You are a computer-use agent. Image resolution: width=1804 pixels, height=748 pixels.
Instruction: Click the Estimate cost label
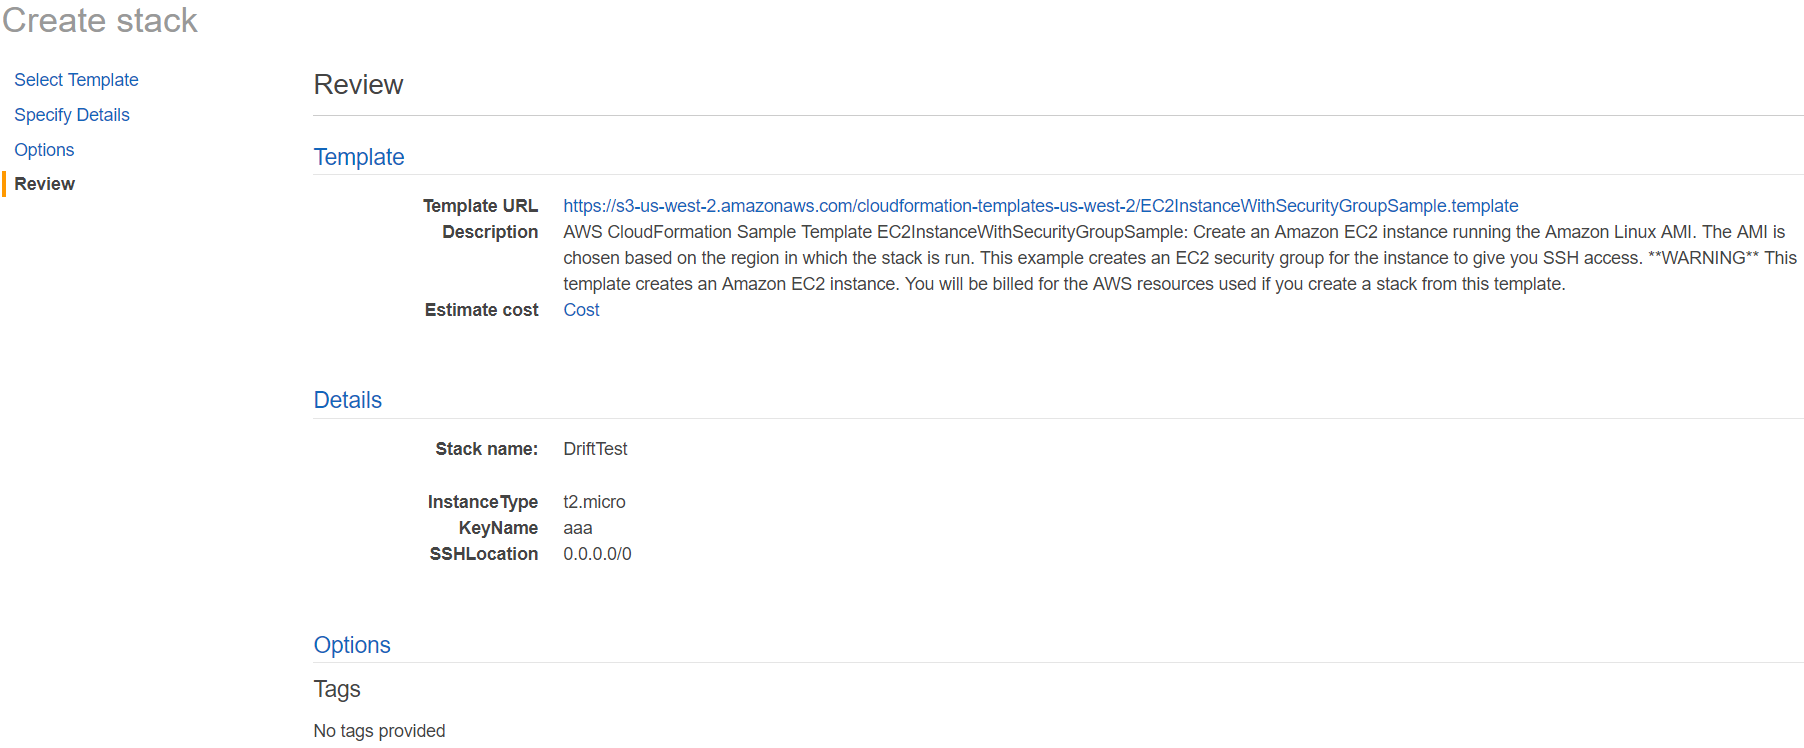coord(481,310)
